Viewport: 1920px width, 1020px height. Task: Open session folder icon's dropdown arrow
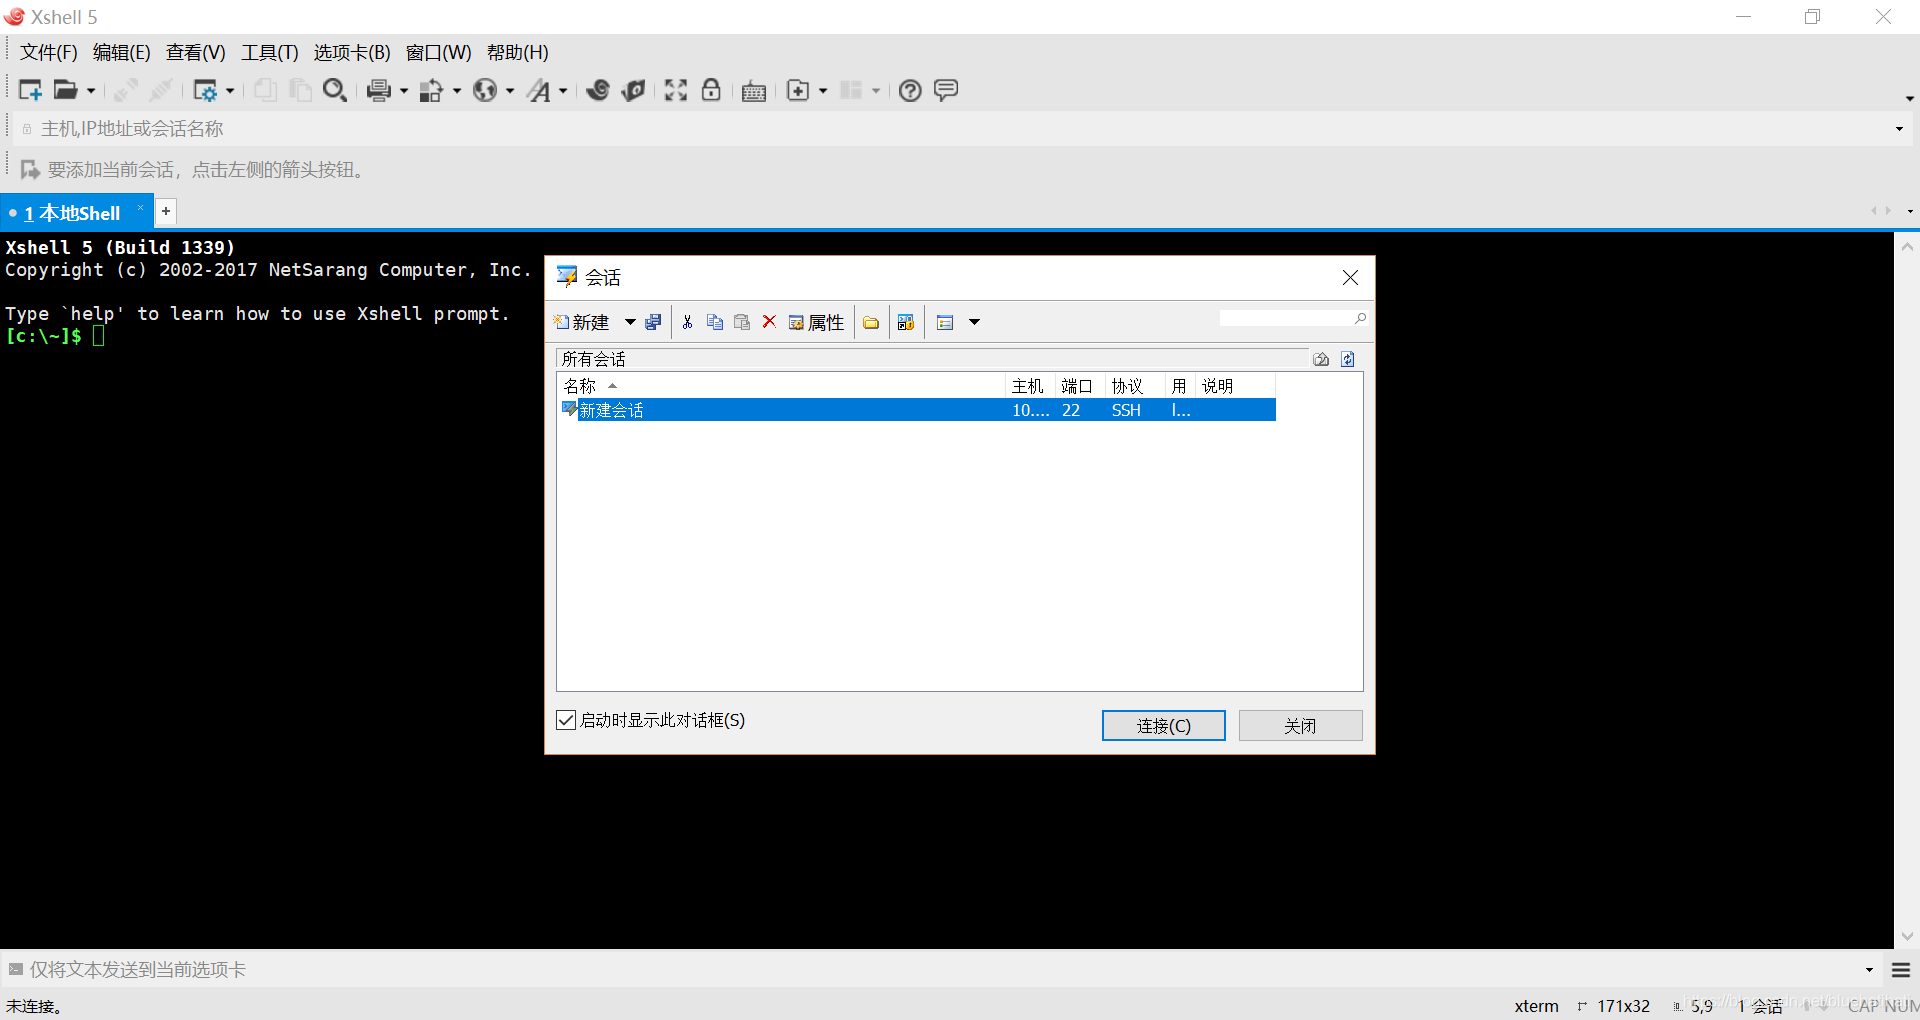pyautogui.click(x=91, y=91)
